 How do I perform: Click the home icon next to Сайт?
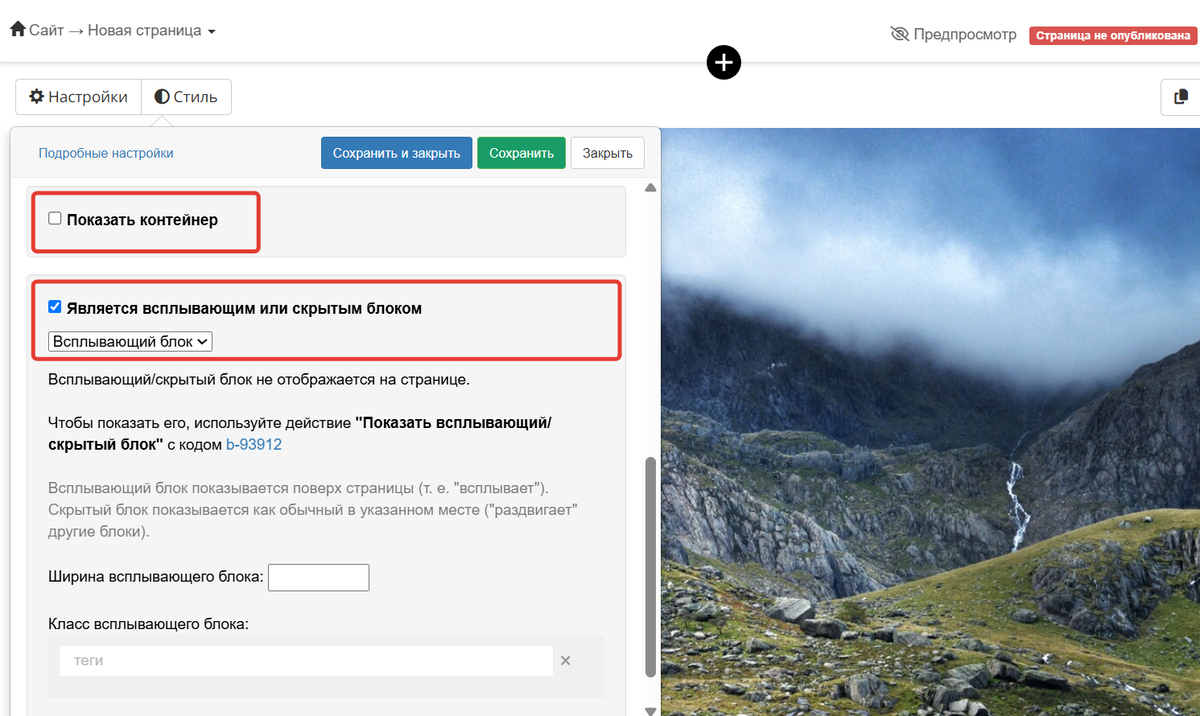17,30
